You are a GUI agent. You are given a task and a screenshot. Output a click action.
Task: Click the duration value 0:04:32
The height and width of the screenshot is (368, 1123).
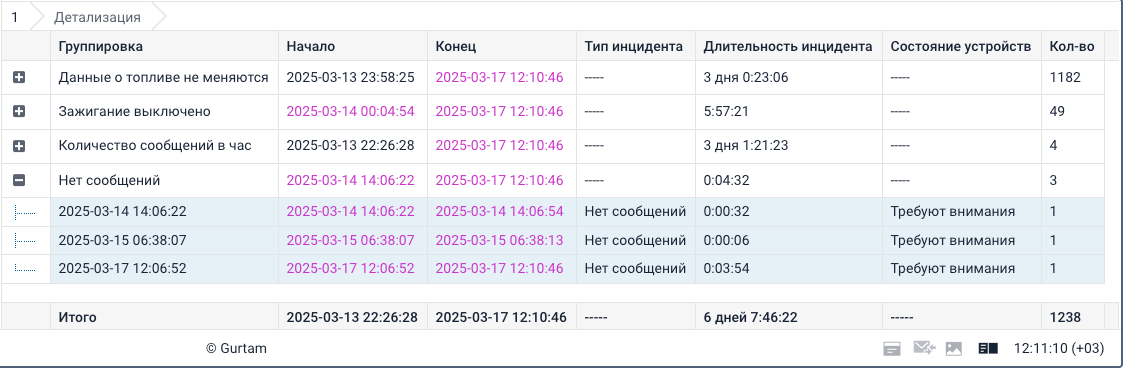[726, 180]
